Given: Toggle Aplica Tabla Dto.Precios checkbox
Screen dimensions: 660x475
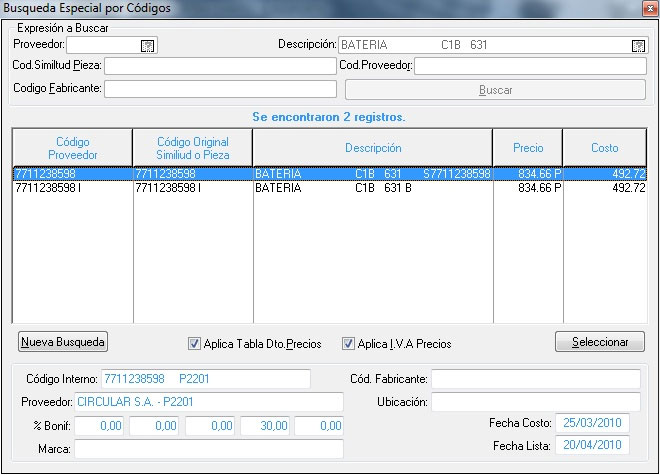Looking at the screenshot, I should (194, 344).
